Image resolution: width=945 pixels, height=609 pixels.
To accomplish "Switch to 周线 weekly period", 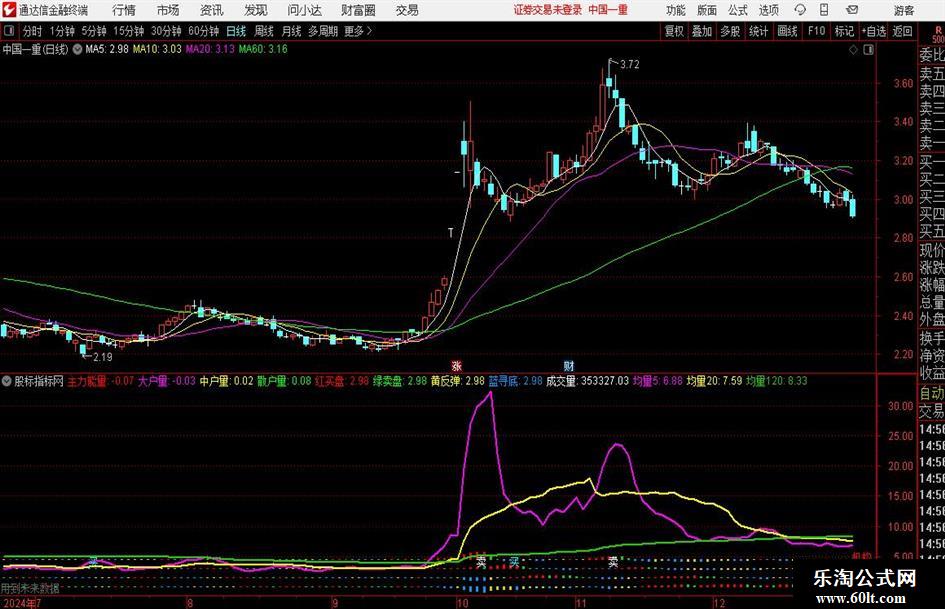I will point(264,31).
